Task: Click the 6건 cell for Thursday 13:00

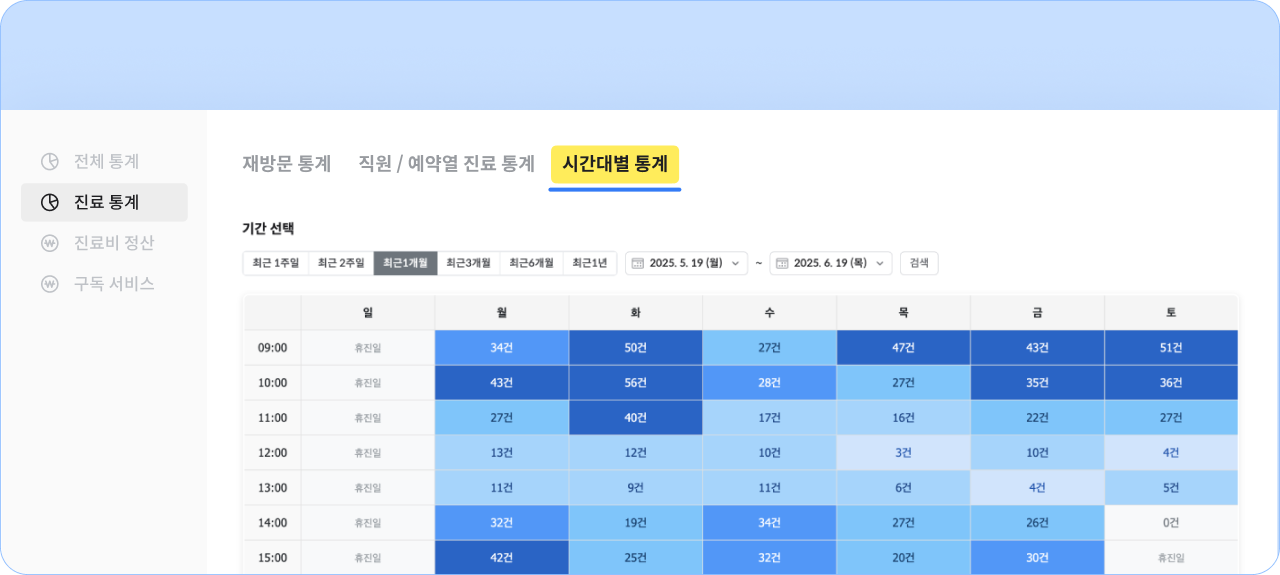Action: click(x=904, y=488)
